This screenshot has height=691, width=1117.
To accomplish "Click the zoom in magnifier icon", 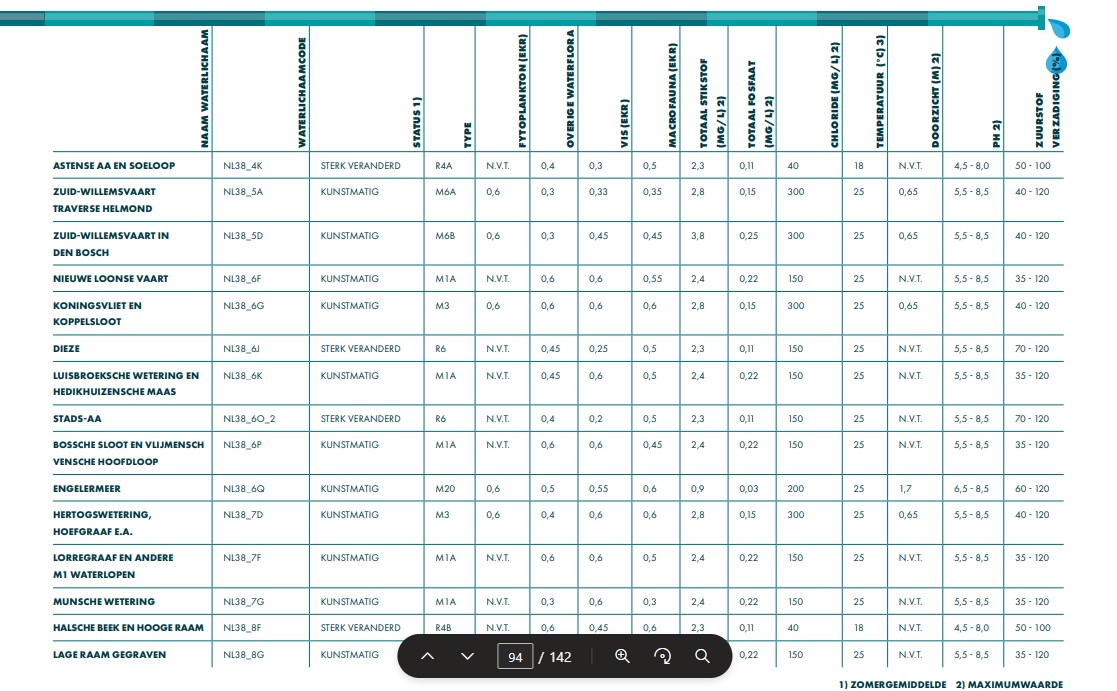I will coord(622,656).
